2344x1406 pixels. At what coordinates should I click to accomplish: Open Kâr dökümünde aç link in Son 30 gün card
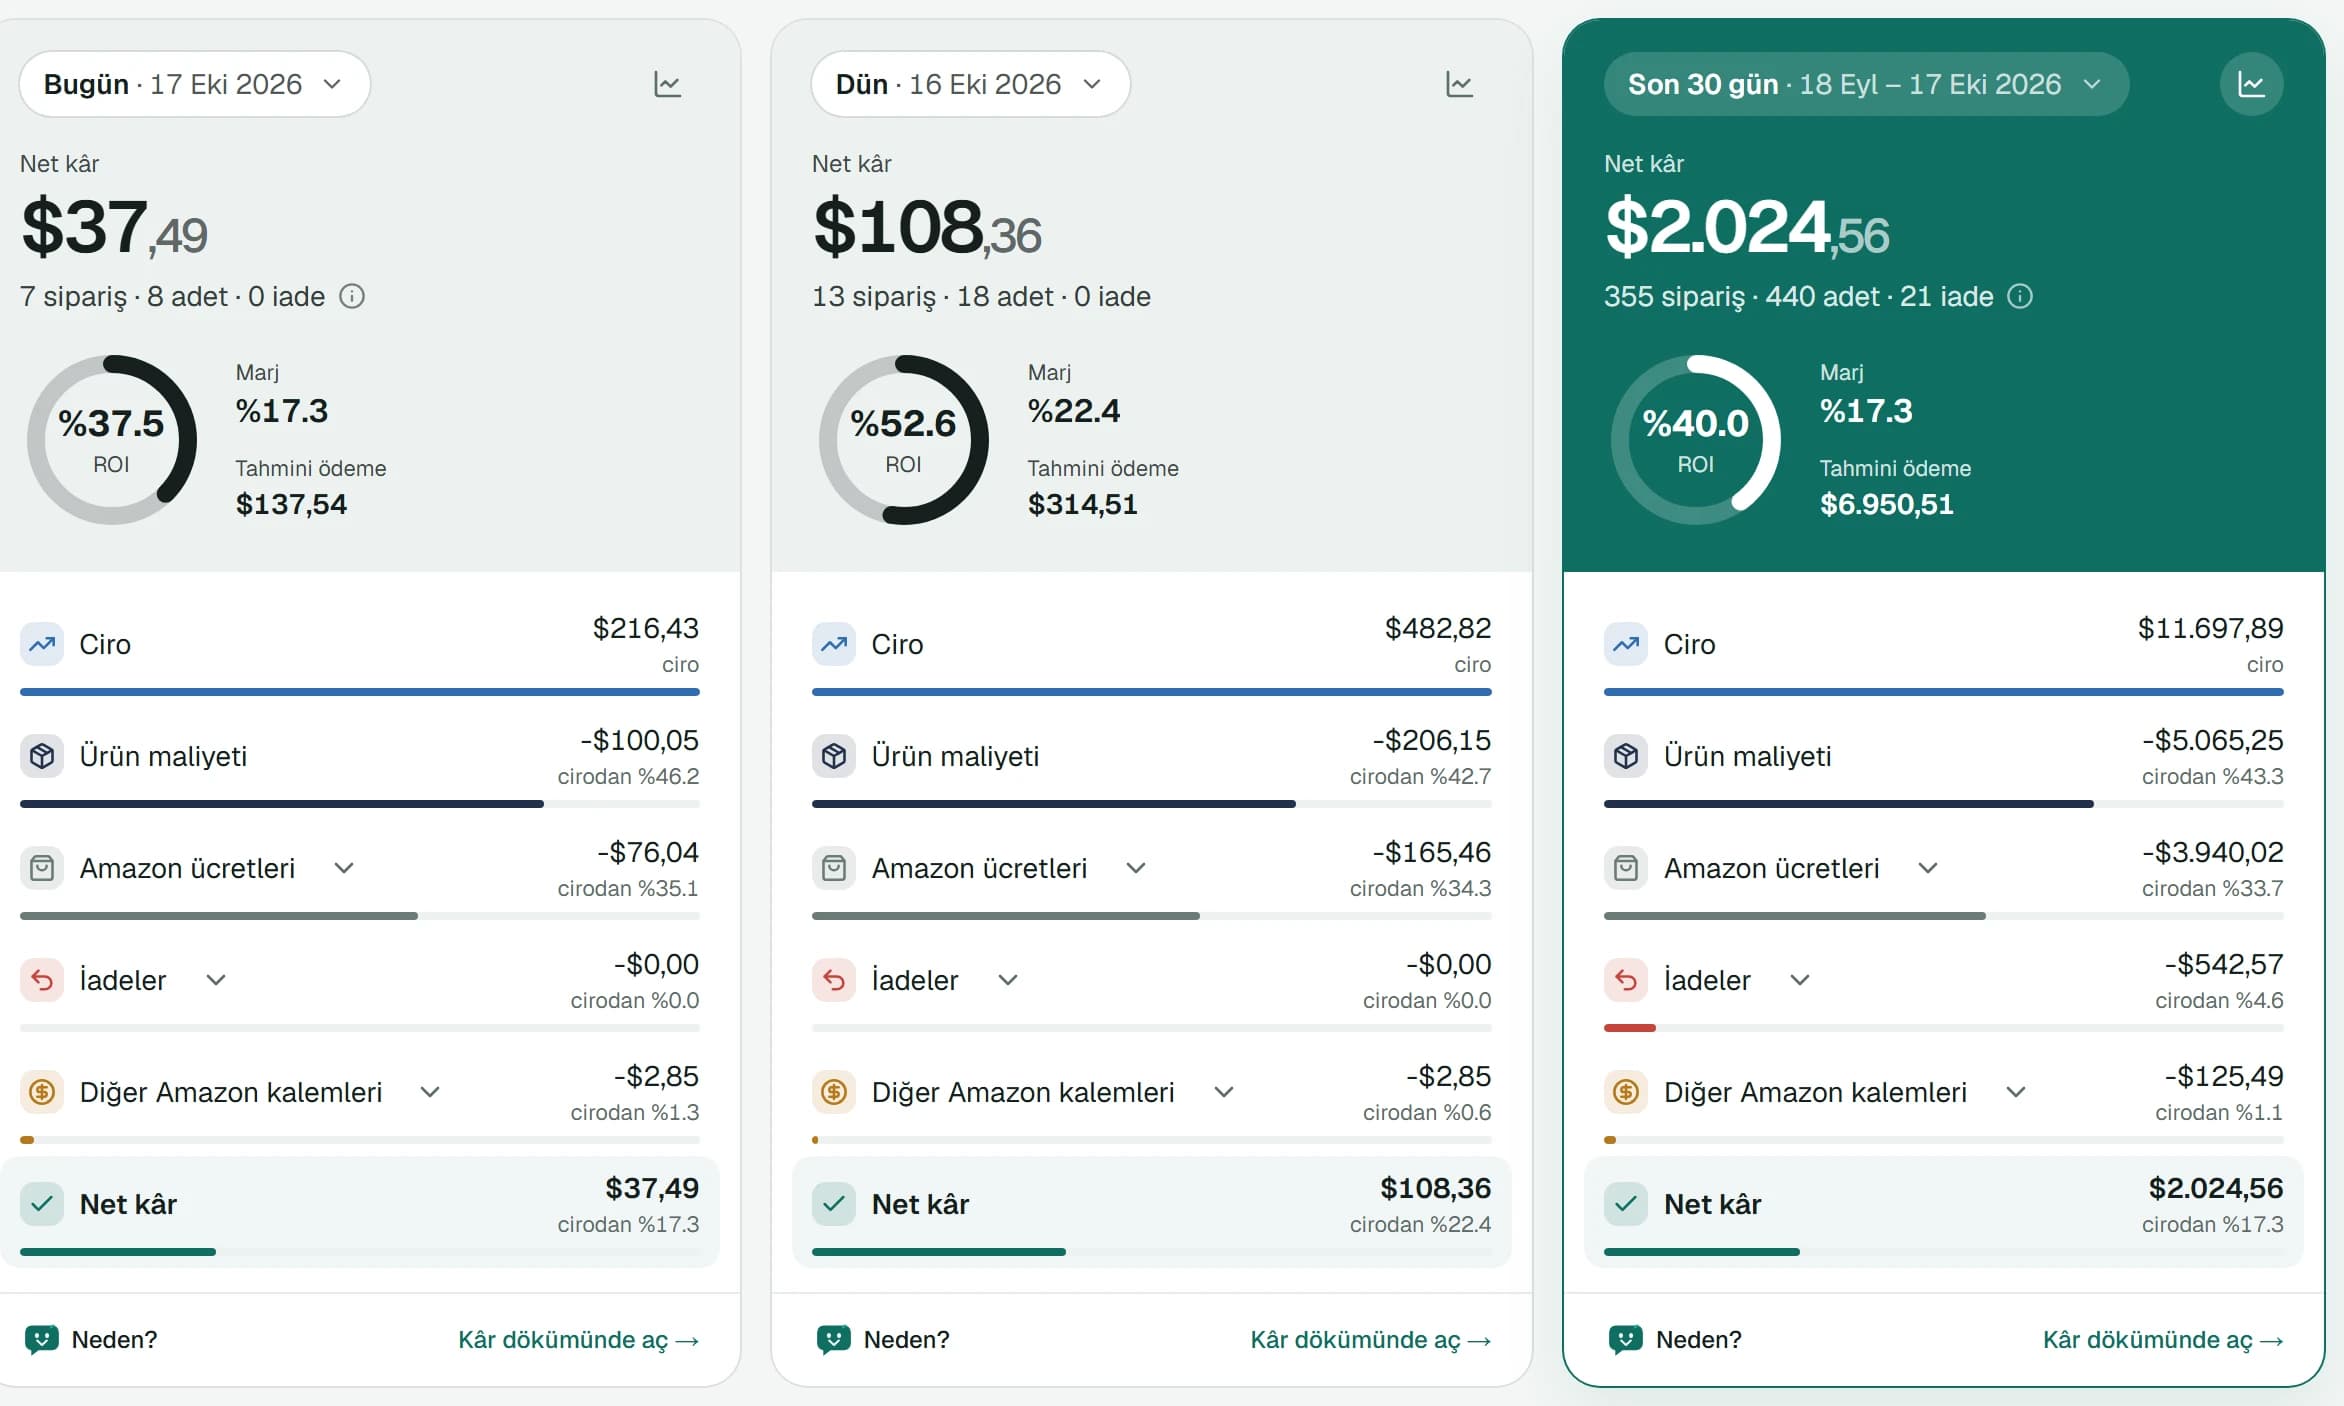coord(2163,1340)
